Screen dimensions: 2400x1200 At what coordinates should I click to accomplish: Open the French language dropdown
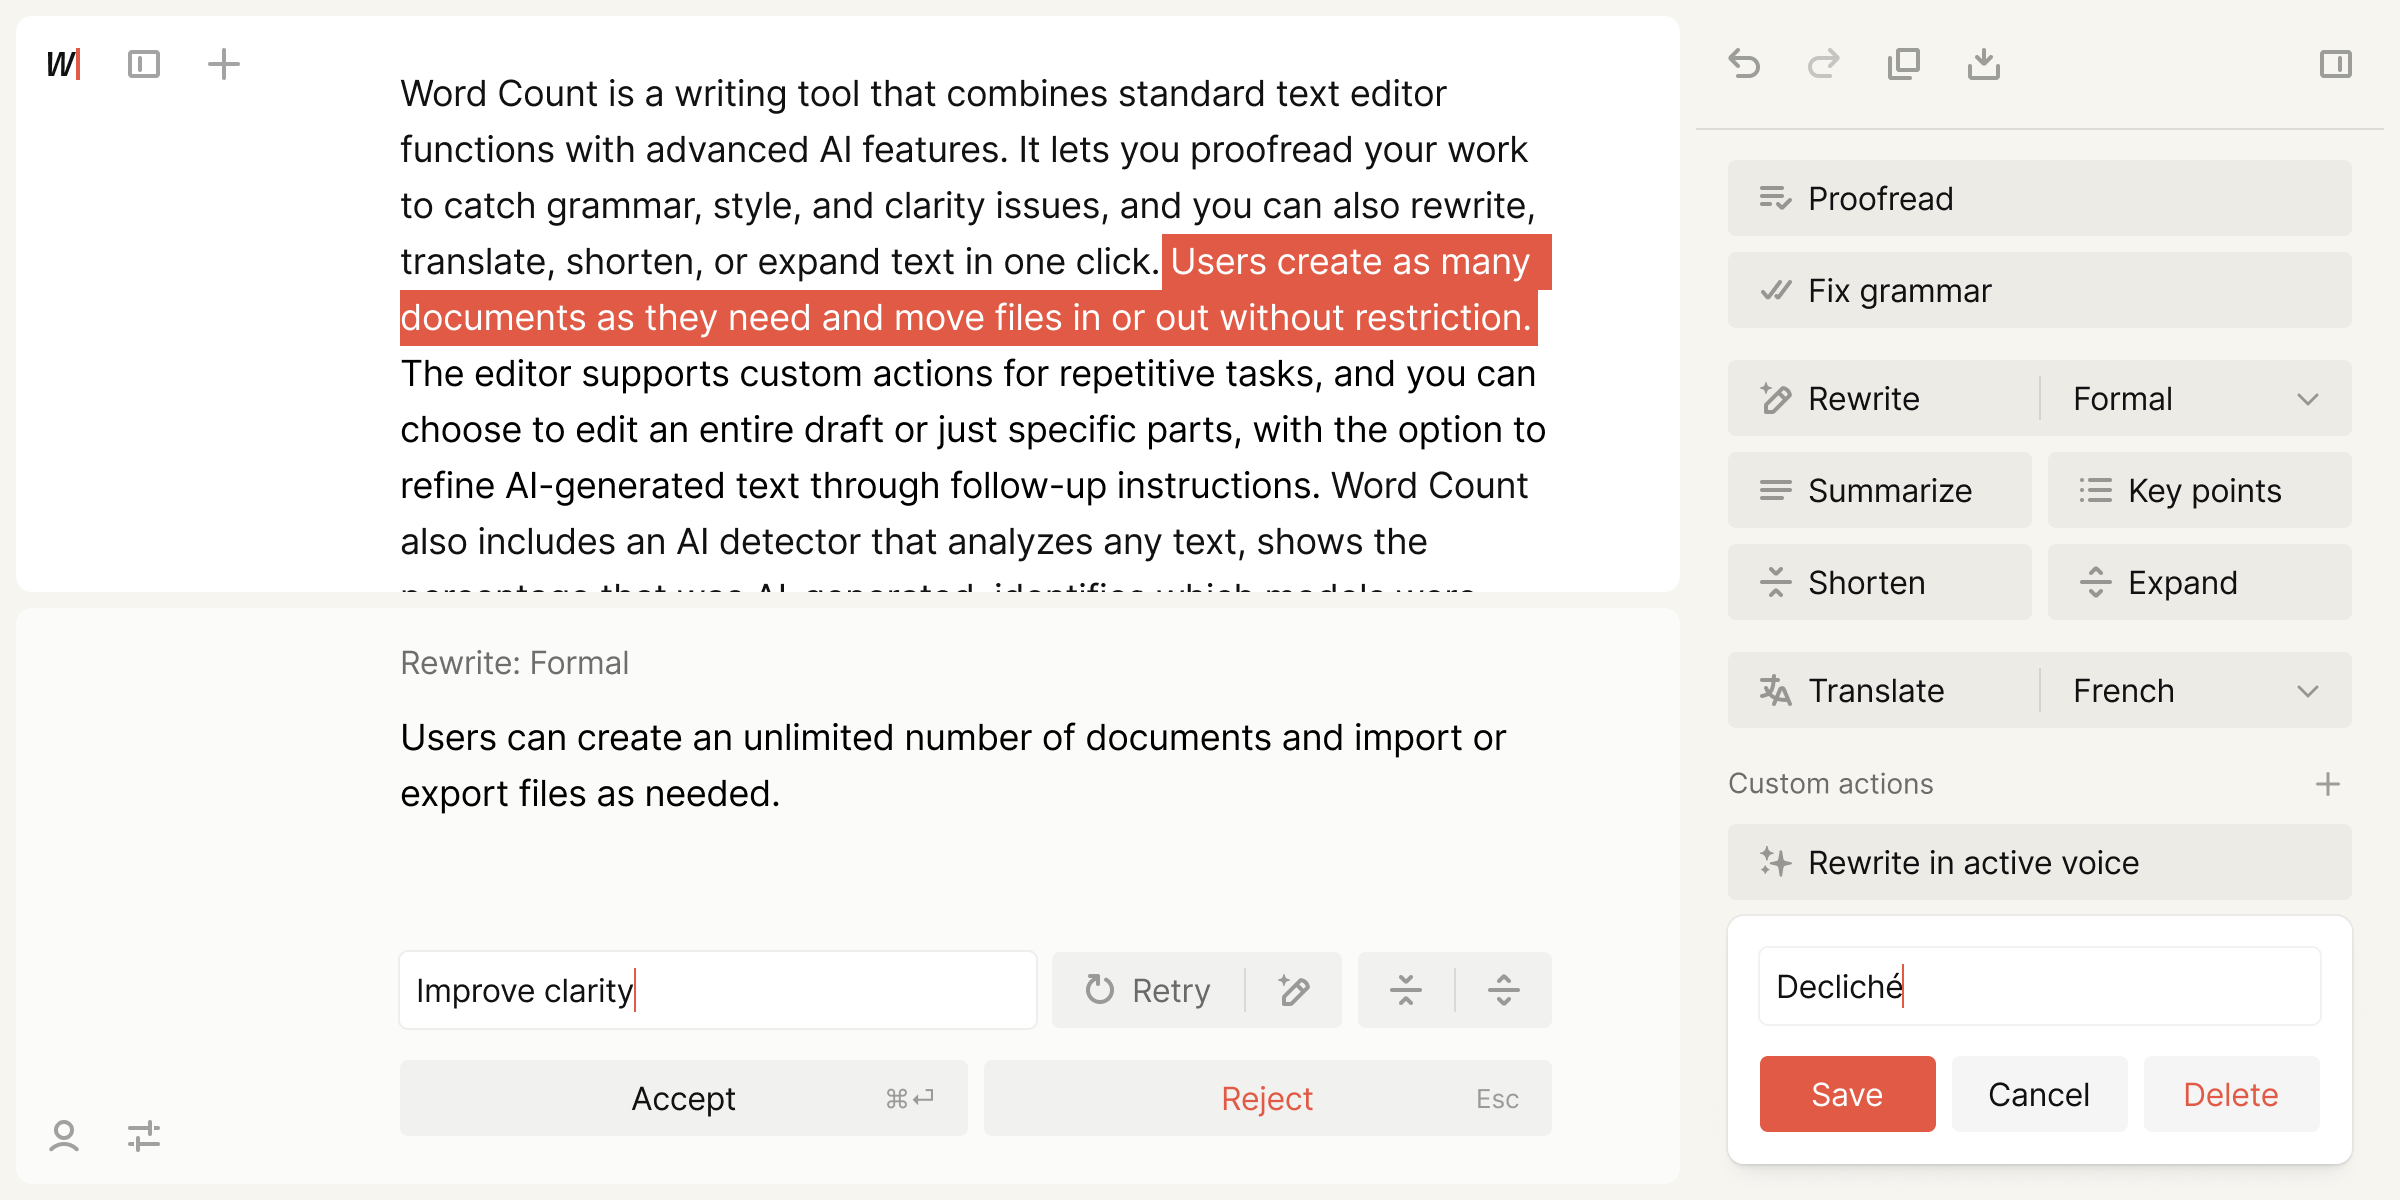click(2196, 691)
